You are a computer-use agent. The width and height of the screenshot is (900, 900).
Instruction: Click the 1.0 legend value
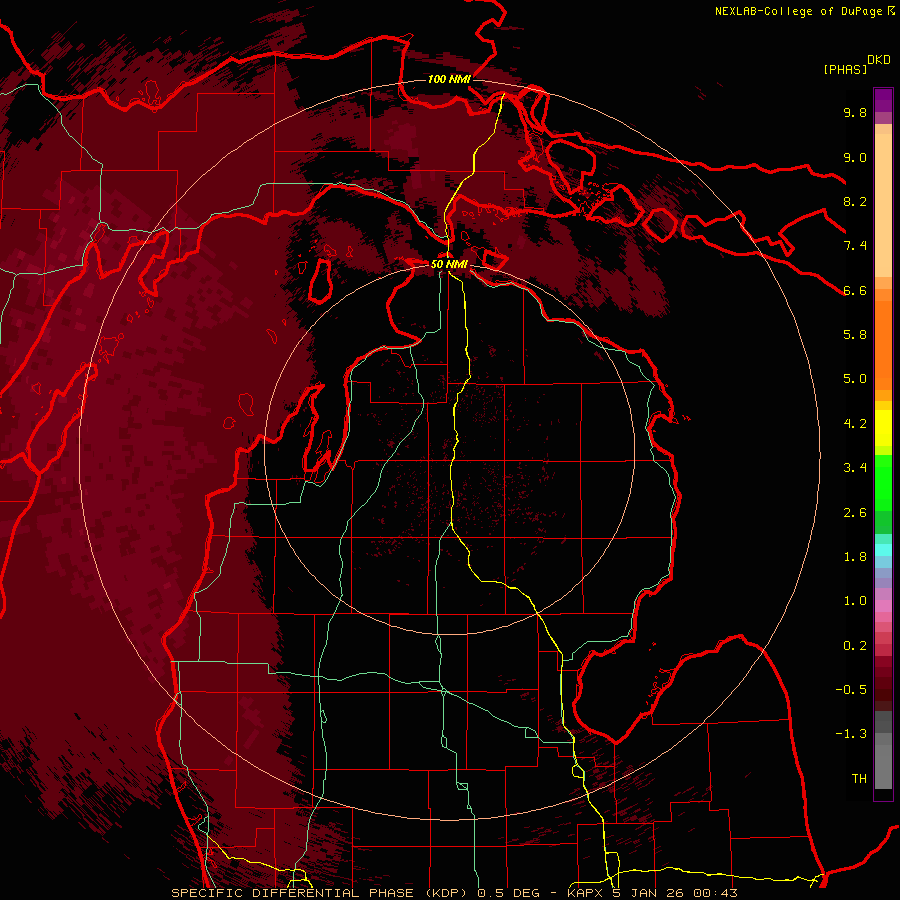click(855, 601)
